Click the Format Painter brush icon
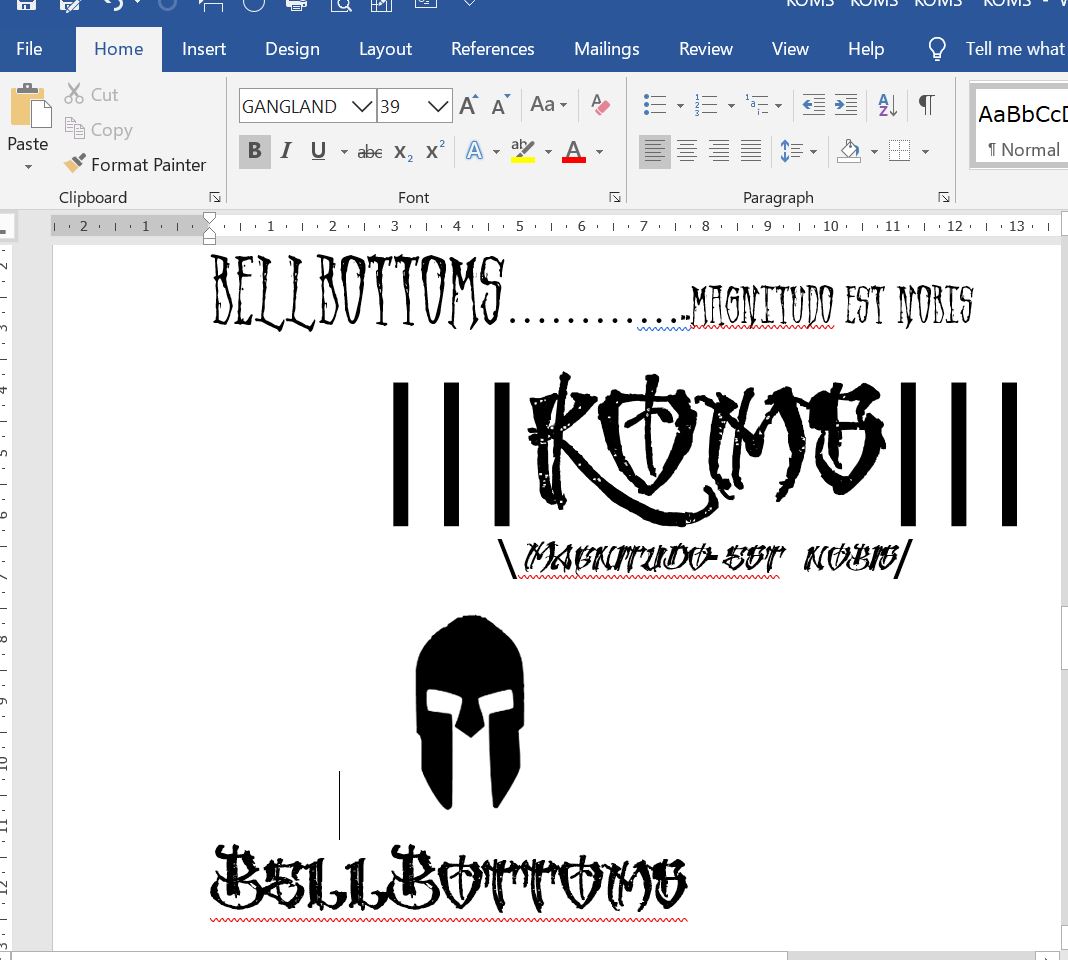The height and width of the screenshot is (960, 1068). point(75,164)
